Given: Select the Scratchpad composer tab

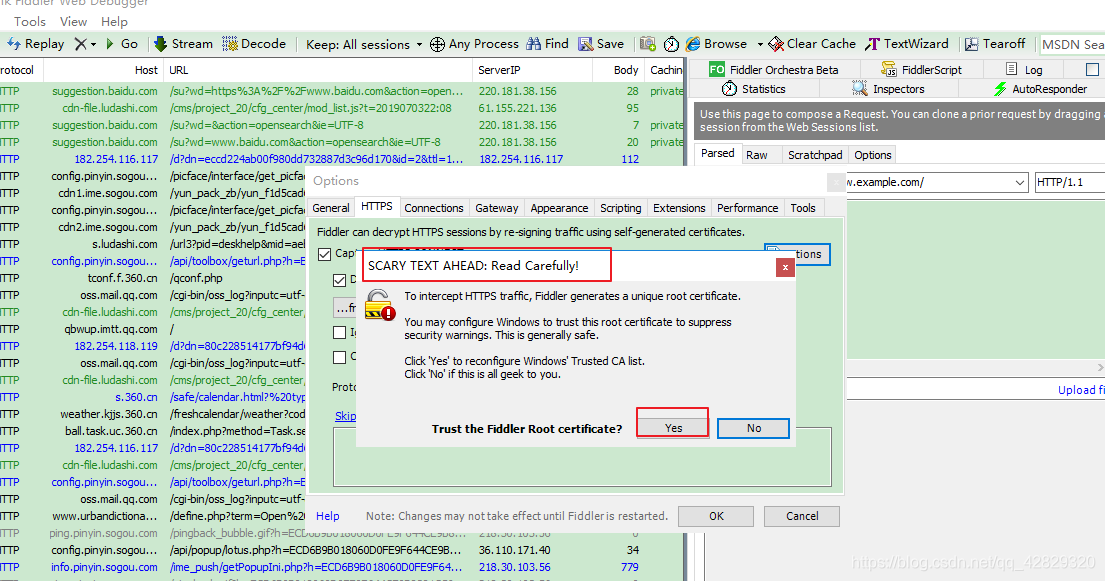Looking at the screenshot, I should [815, 154].
